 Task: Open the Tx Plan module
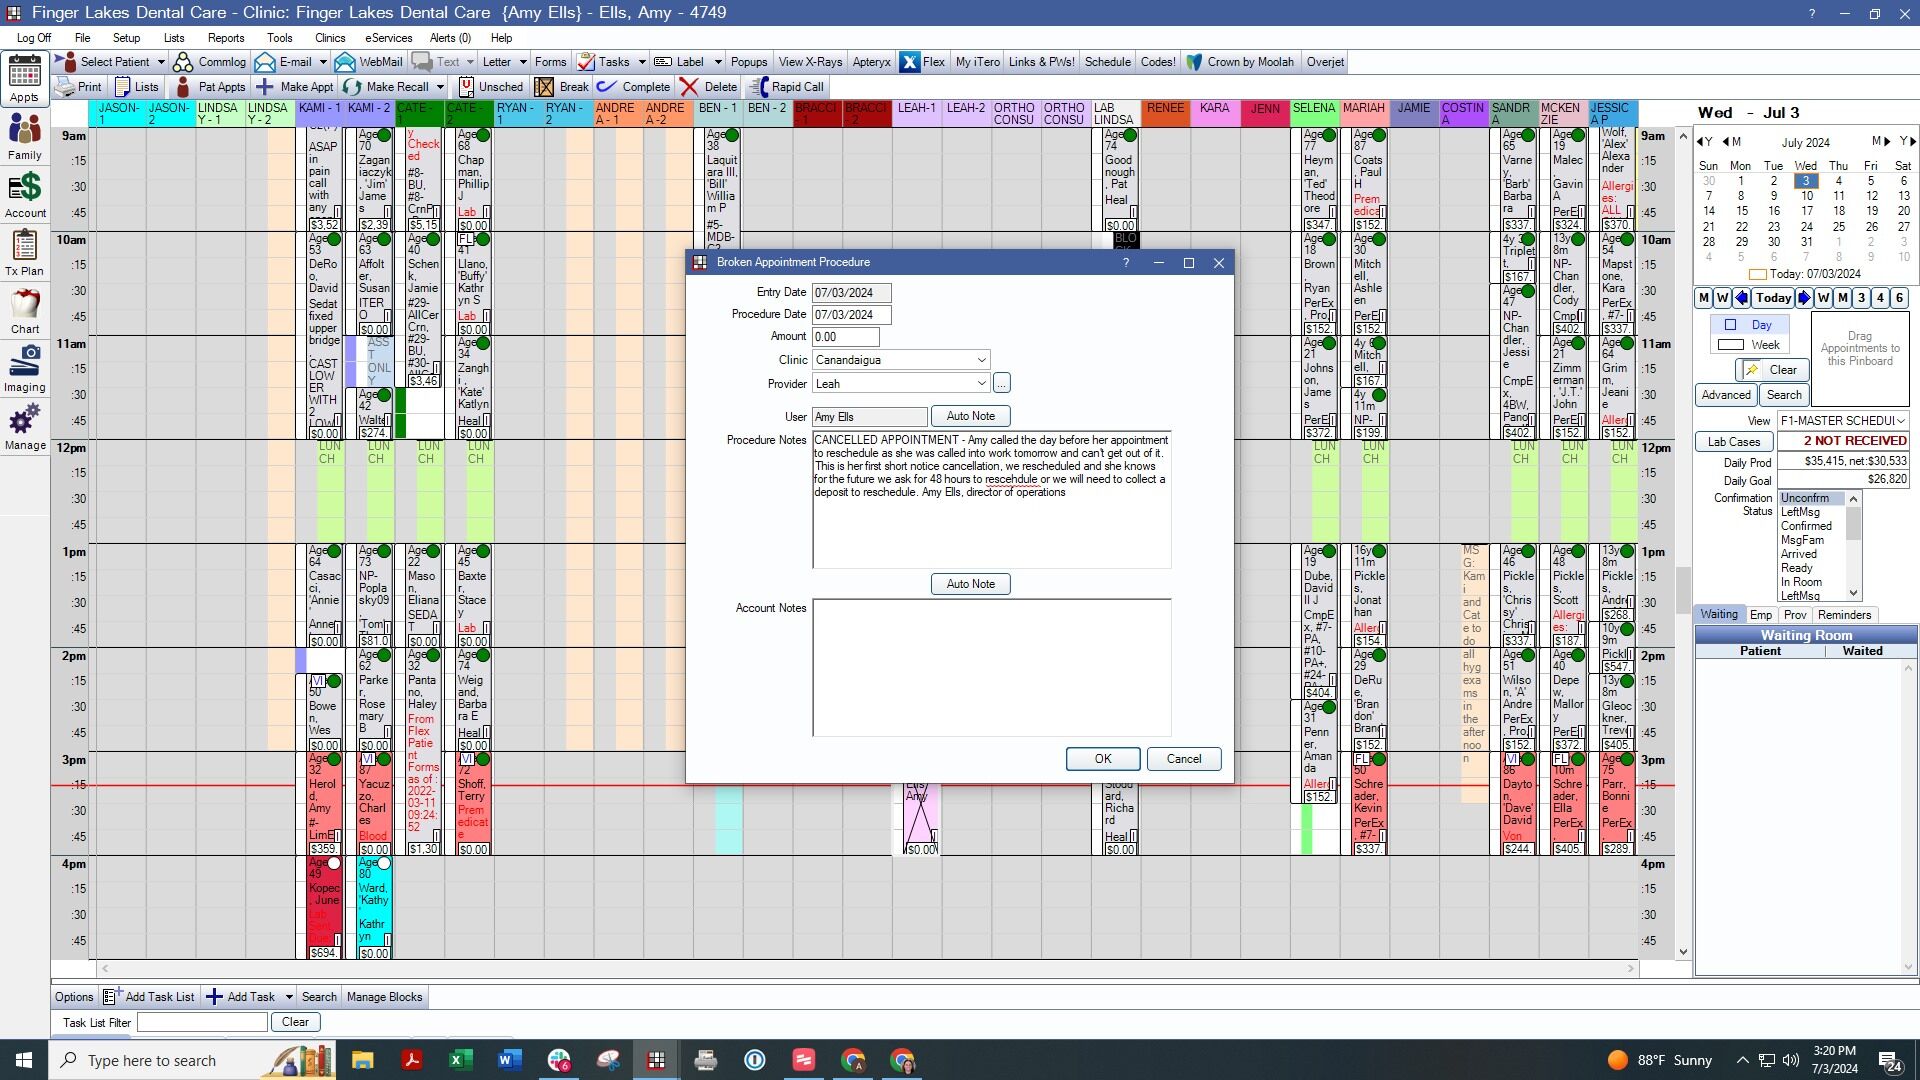(x=24, y=252)
